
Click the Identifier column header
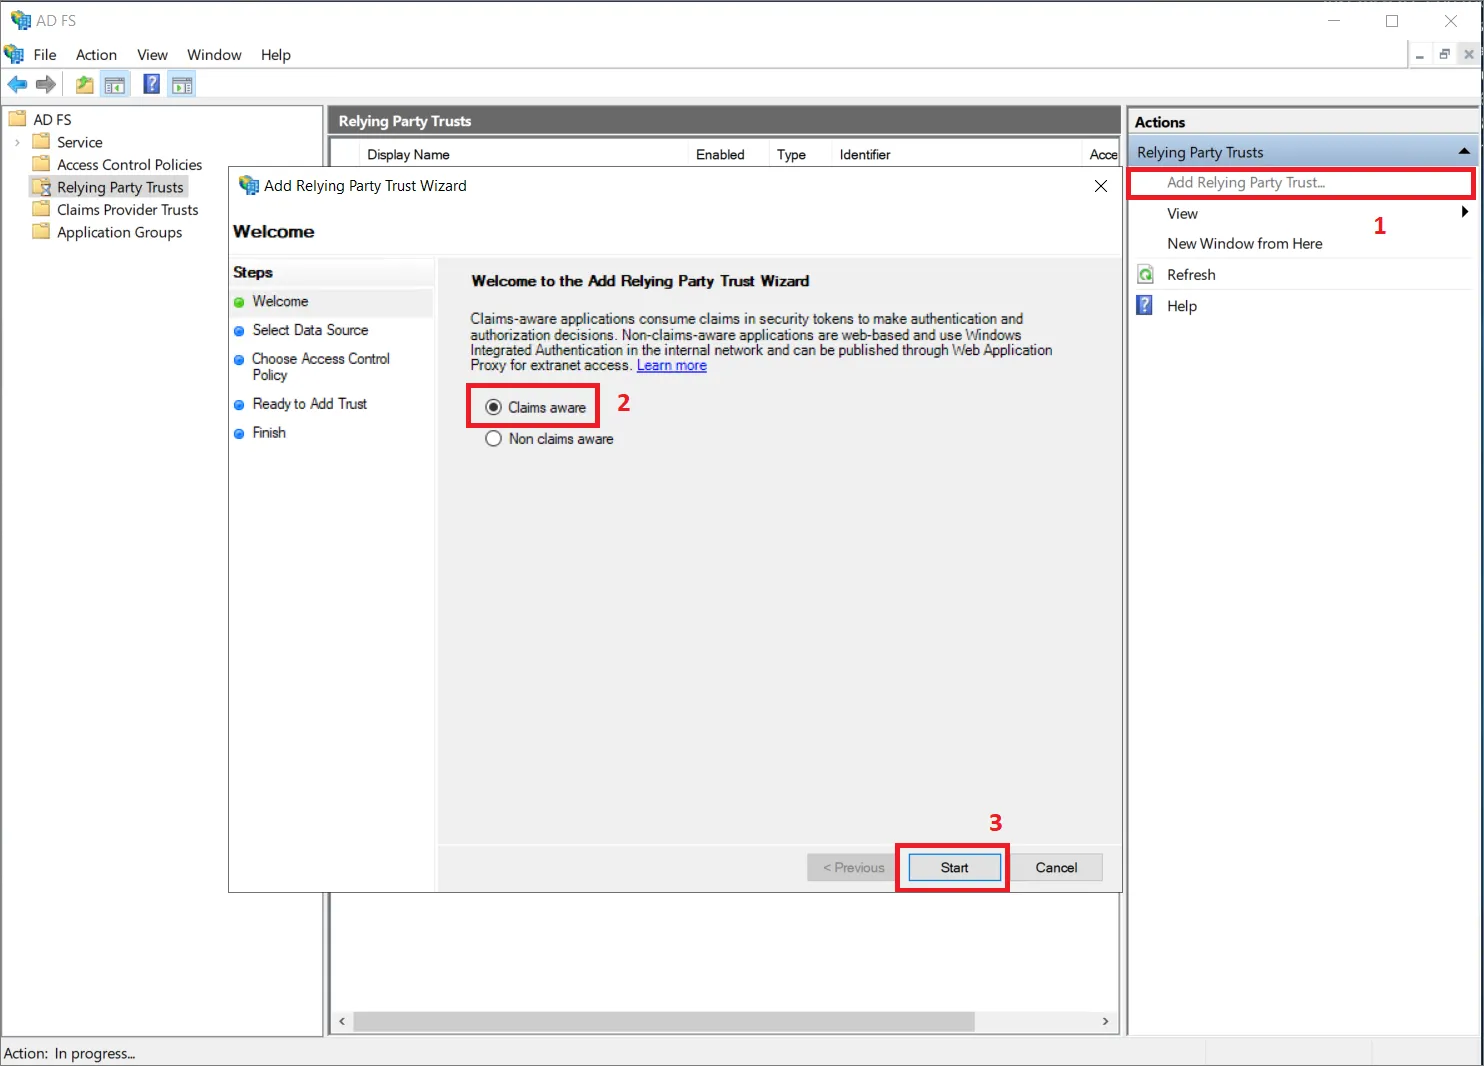coord(865,154)
